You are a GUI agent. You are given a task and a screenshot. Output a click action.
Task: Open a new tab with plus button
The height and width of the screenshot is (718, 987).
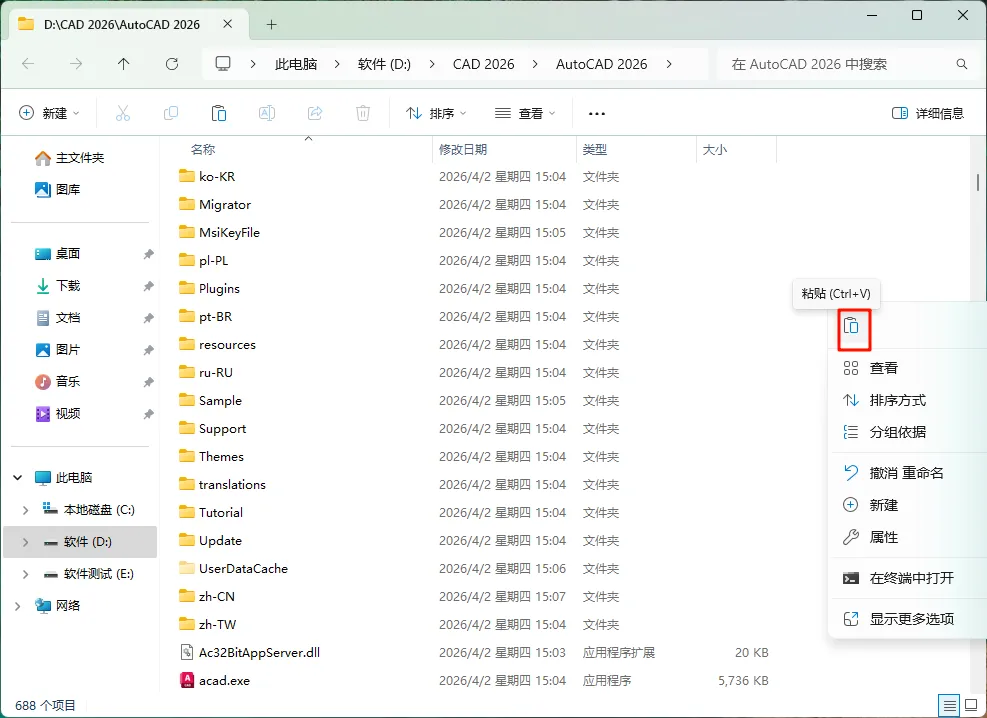pyautogui.click(x=271, y=25)
